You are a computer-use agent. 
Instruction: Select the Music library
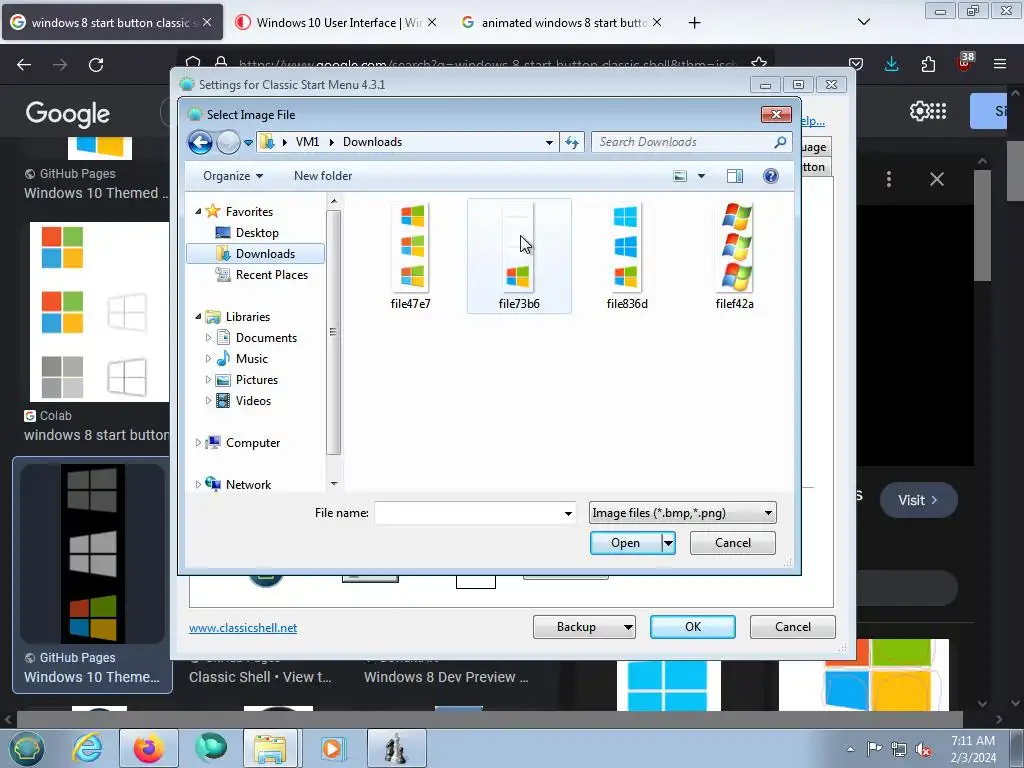251,359
